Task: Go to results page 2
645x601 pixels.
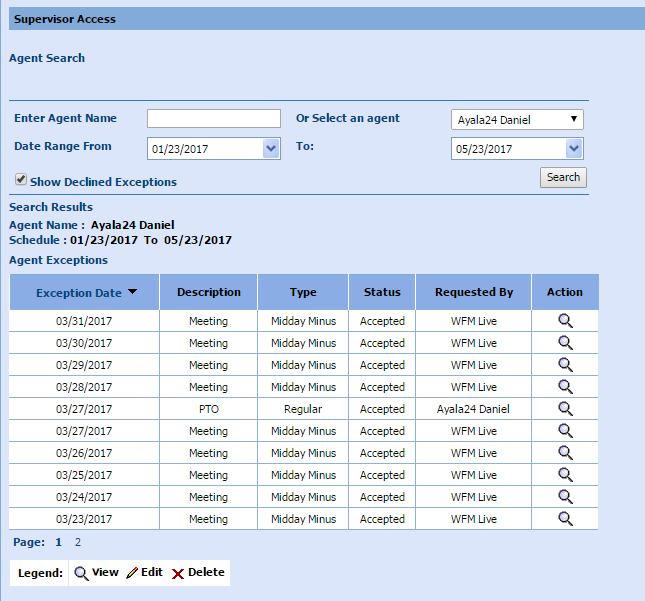Action: coord(78,542)
